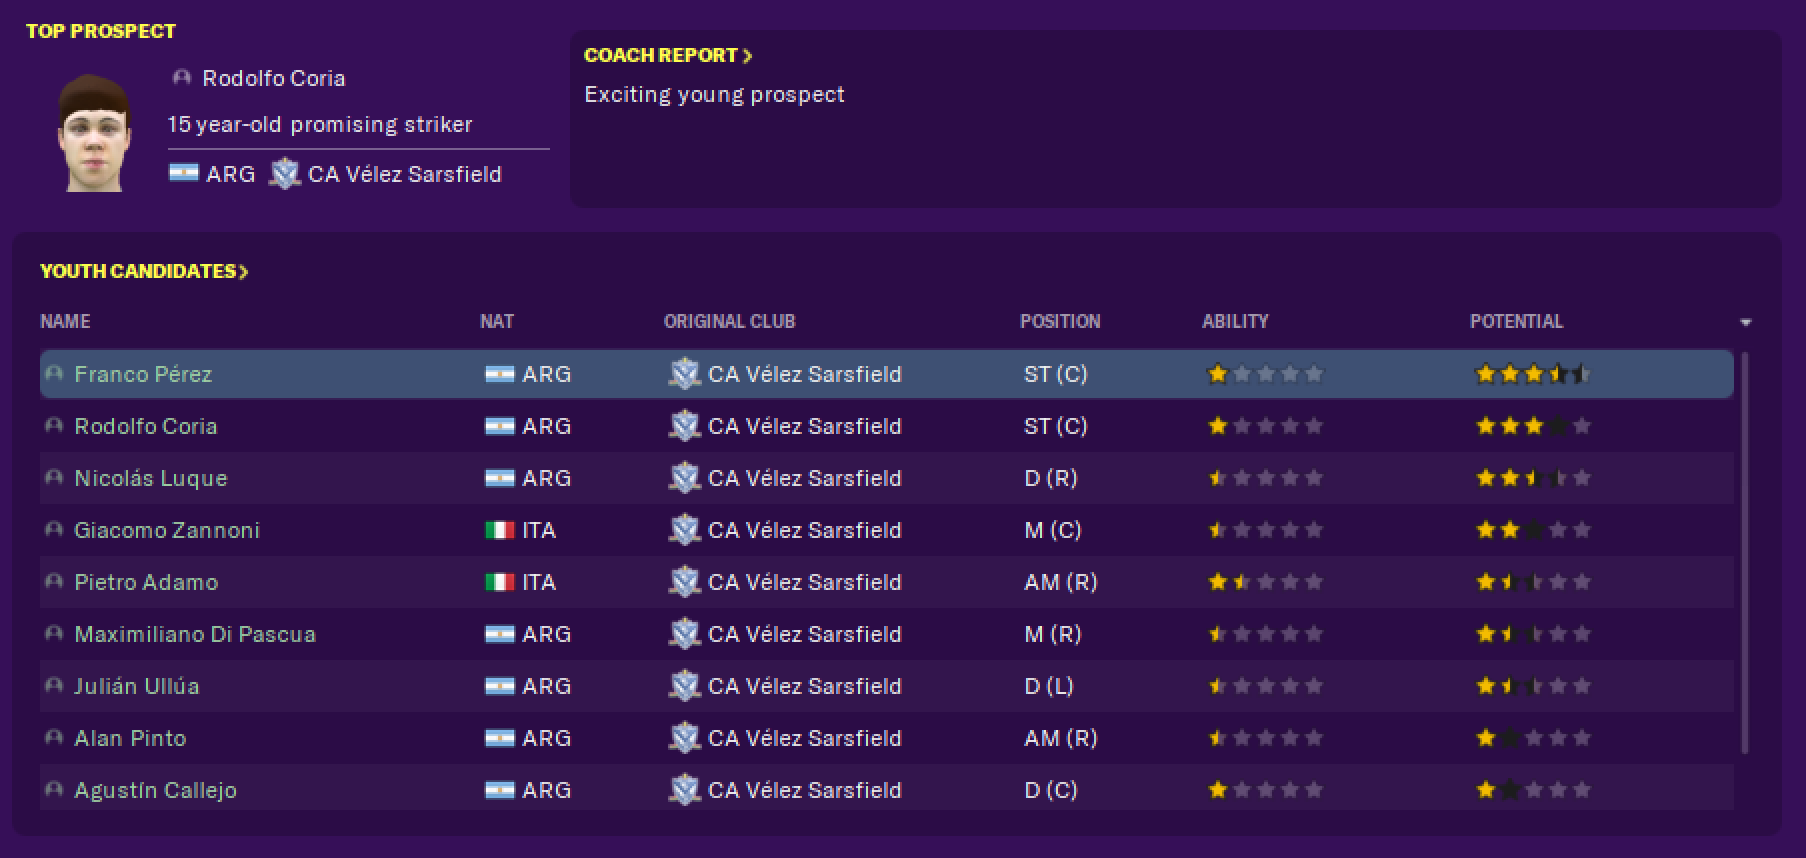
Task: Click the Argentina flag beside ARG in top prospect
Action: (184, 174)
